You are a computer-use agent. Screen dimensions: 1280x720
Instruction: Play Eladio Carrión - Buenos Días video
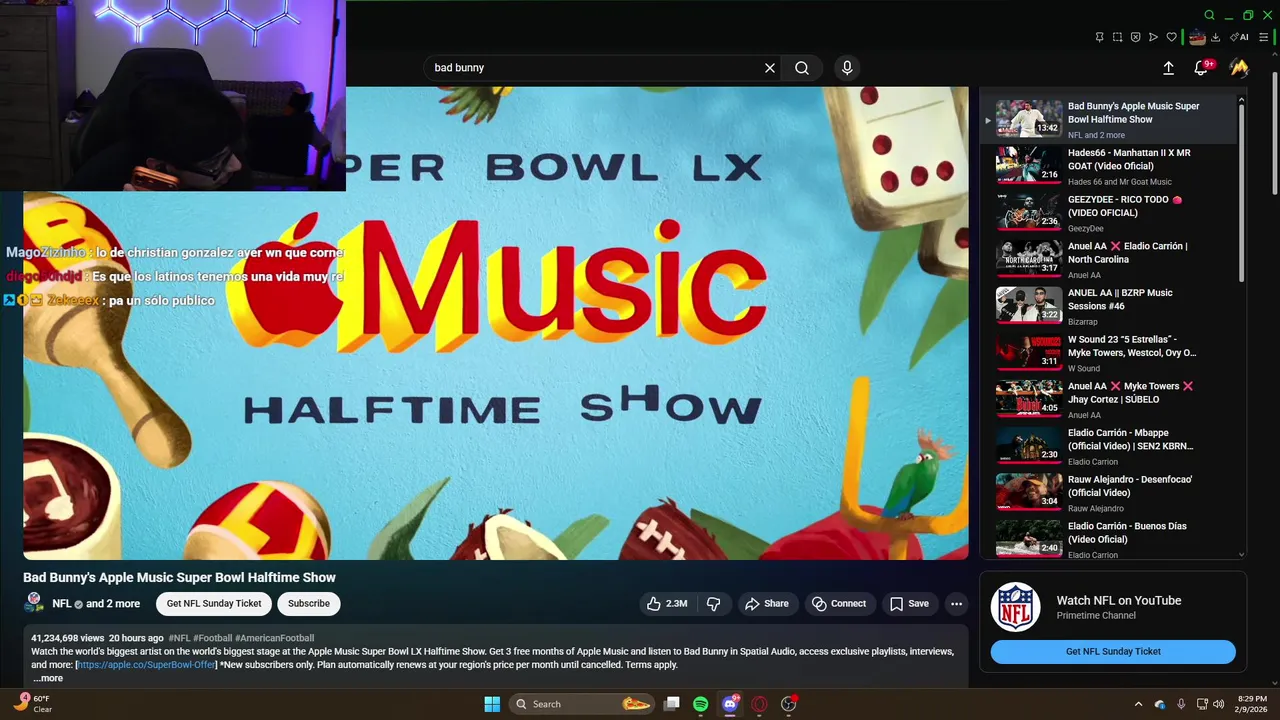click(1108, 538)
